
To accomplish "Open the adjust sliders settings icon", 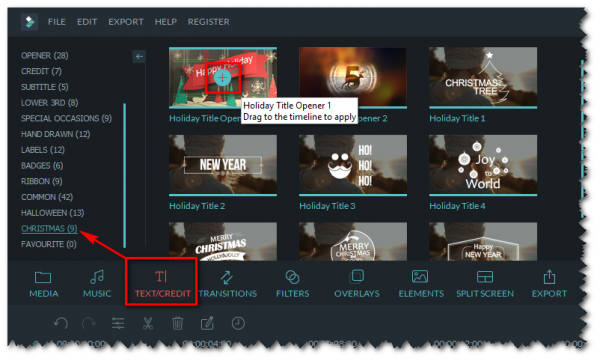I will [118, 323].
